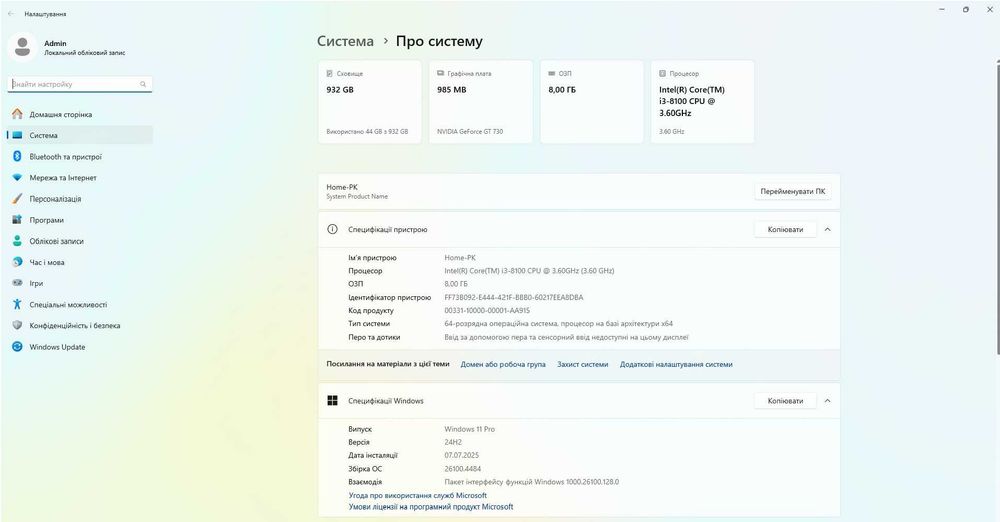Viewport: 1000px width, 522px height.
Task: Open Мережа та Інтернет network icon
Action: pos(17,177)
